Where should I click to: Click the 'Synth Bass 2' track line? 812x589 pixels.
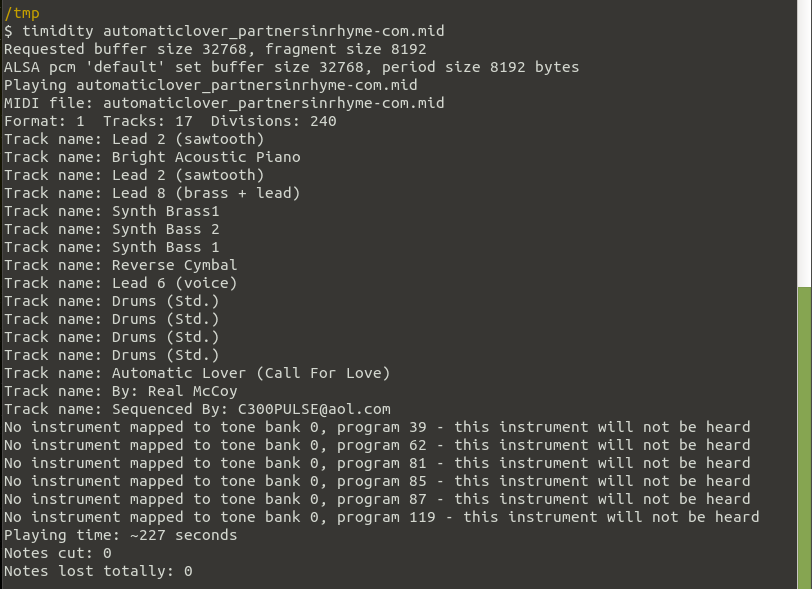coord(111,229)
